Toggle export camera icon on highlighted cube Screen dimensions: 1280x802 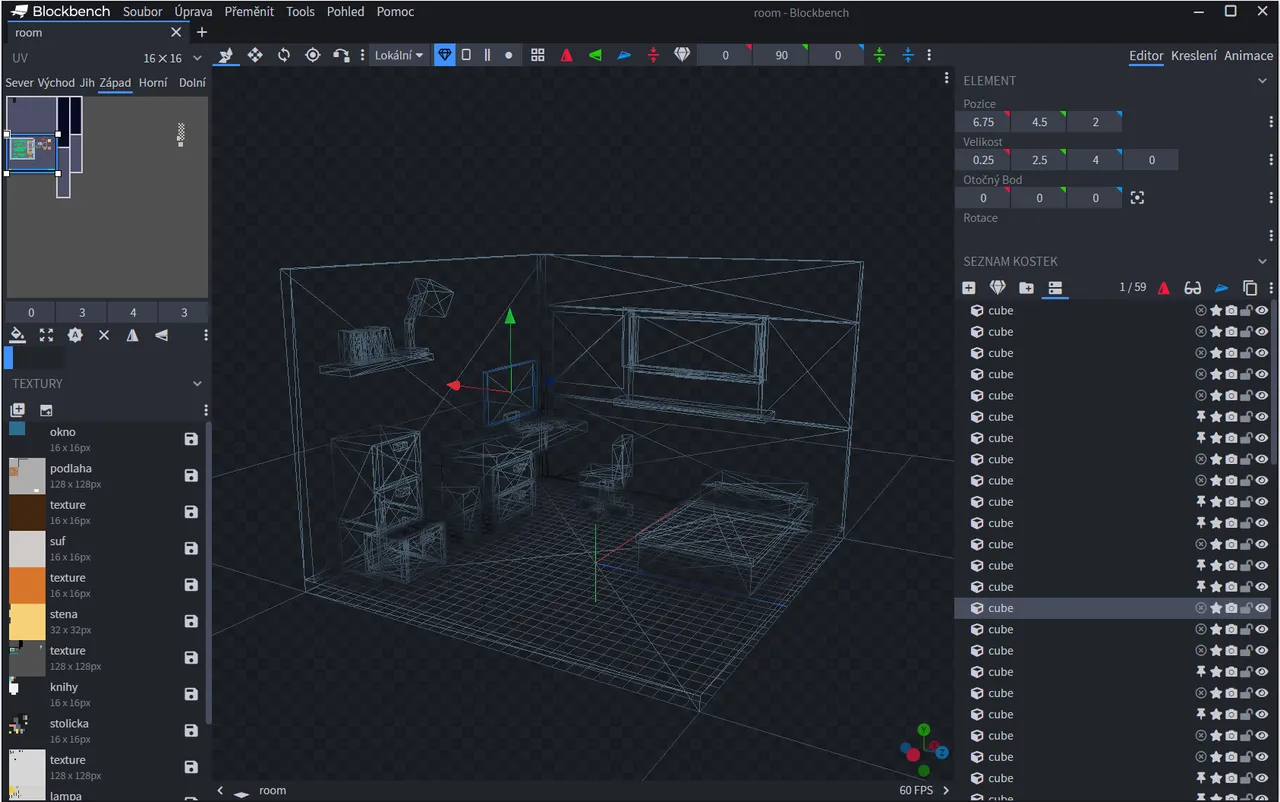(1231, 608)
